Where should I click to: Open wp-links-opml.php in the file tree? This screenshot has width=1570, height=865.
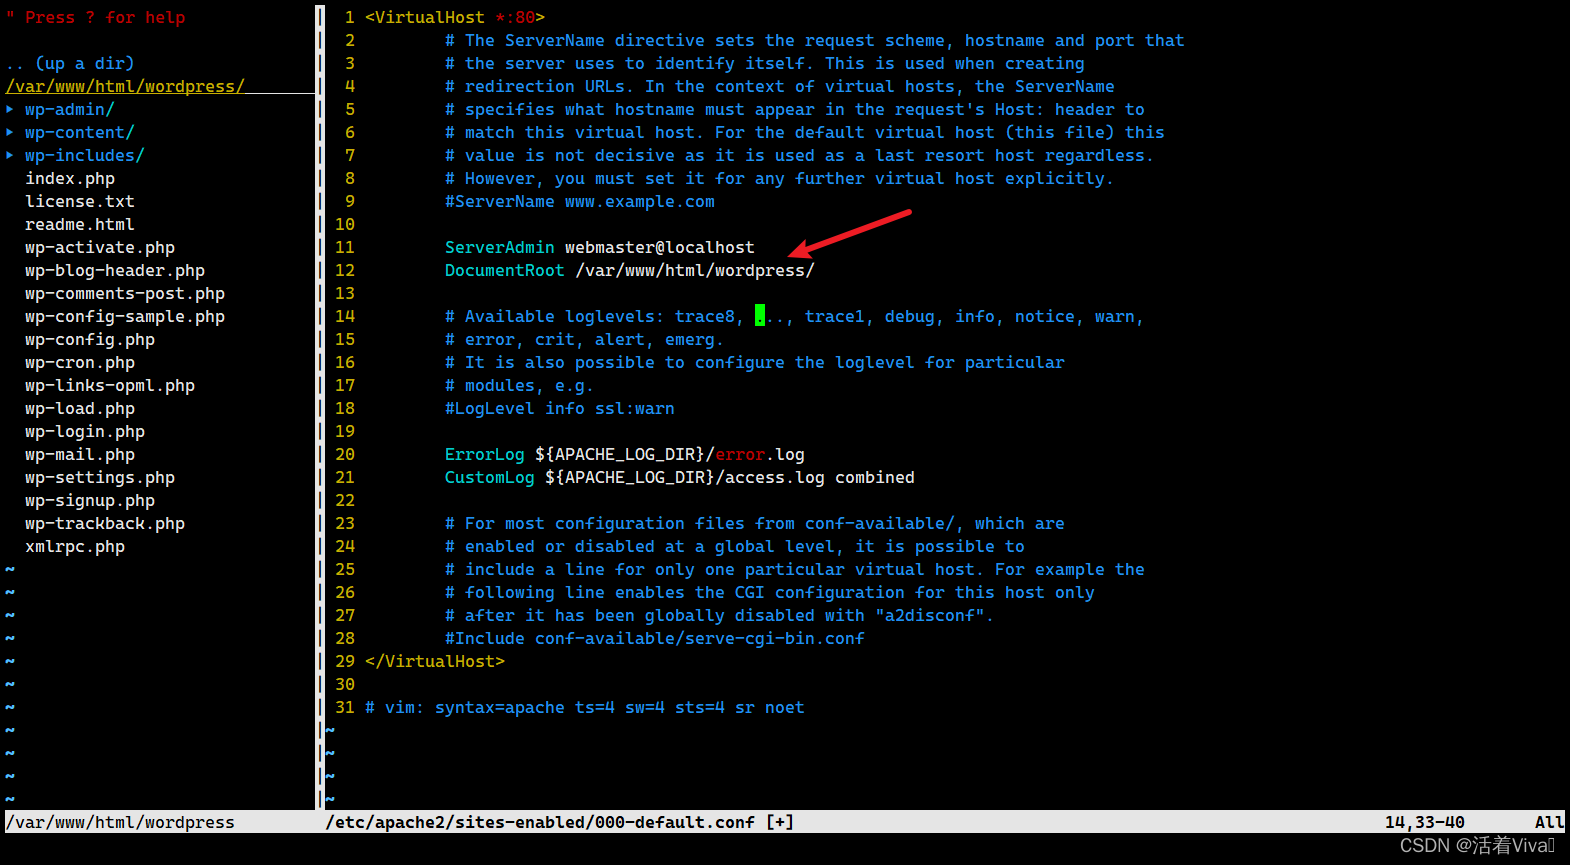(110, 385)
